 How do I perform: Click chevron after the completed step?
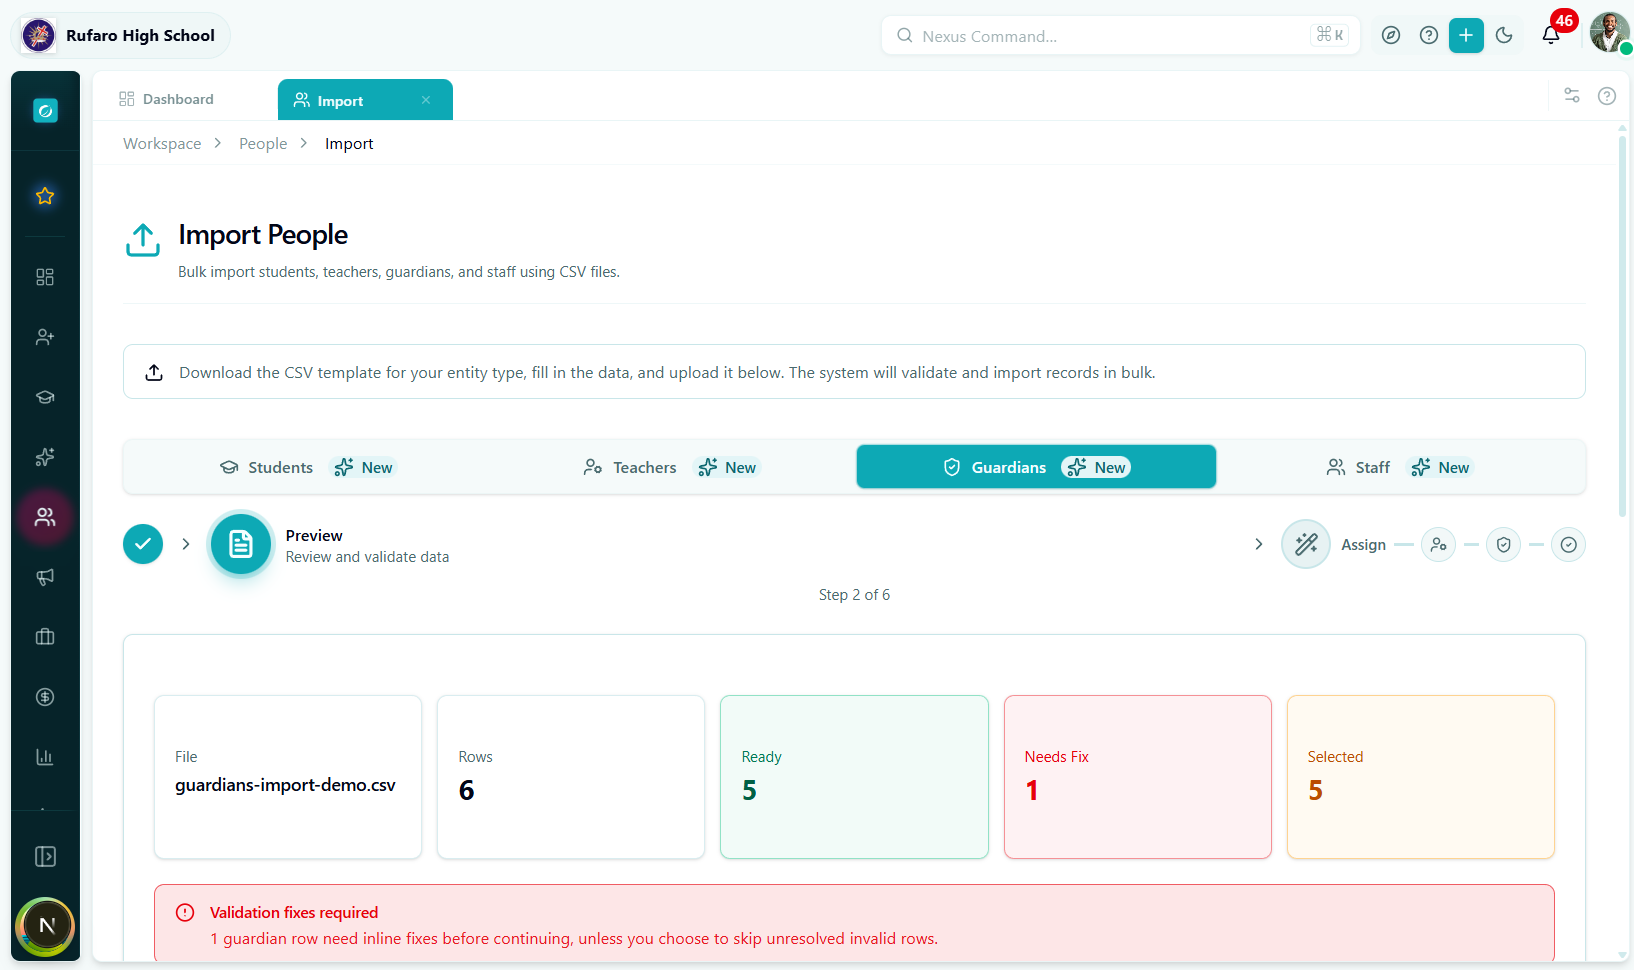click(x=186, y=544)
